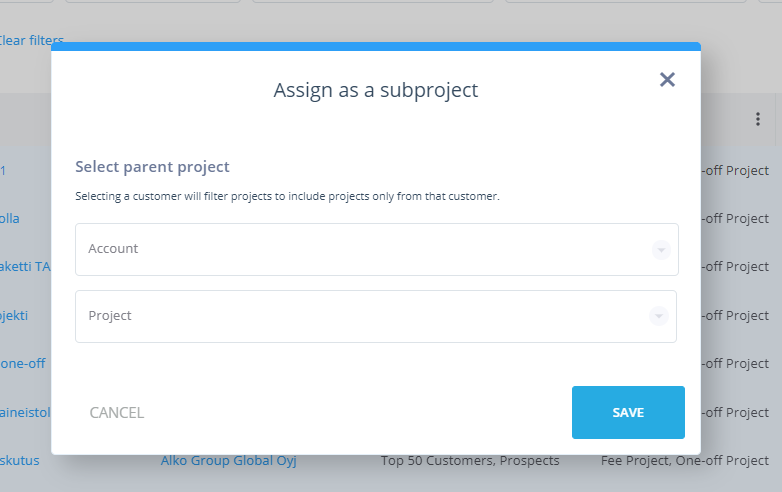The image size is (782, 492).
Task: Select the 'Top 50 Customers, Prospects' cell
Action: [x=470, y=461]
